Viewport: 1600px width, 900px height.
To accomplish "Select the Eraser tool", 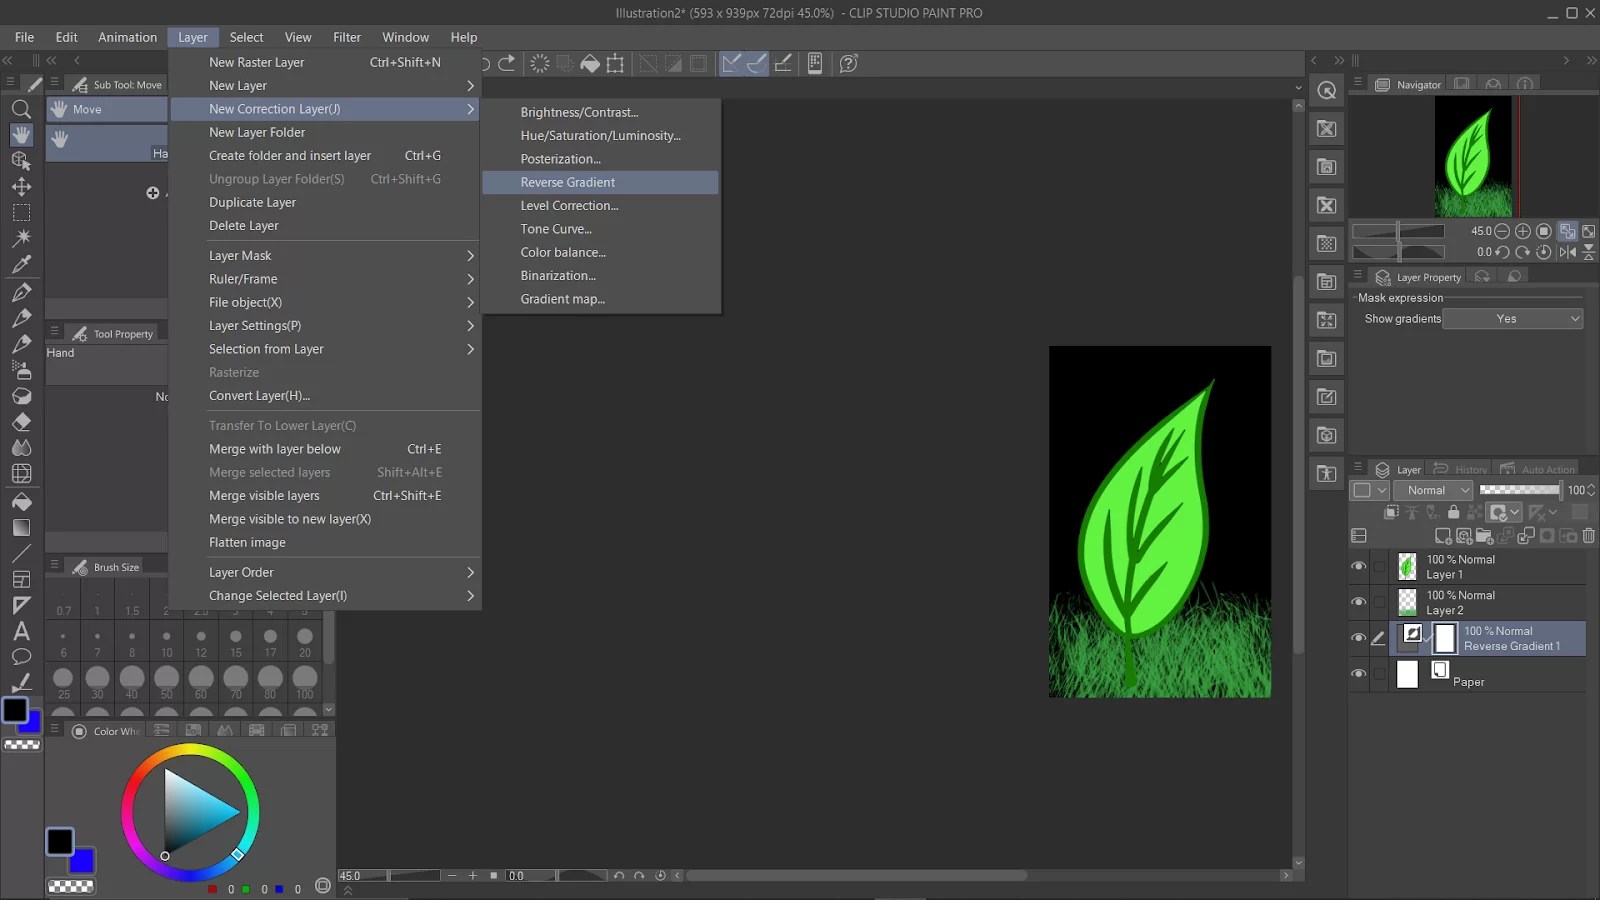I will [21, 422].
